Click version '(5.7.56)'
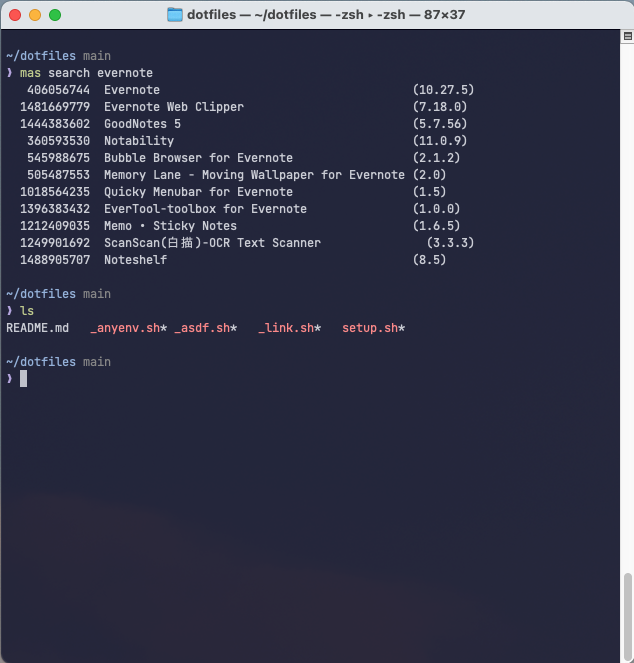The height and width of the screenshot is (663, 634). [440, 124]
